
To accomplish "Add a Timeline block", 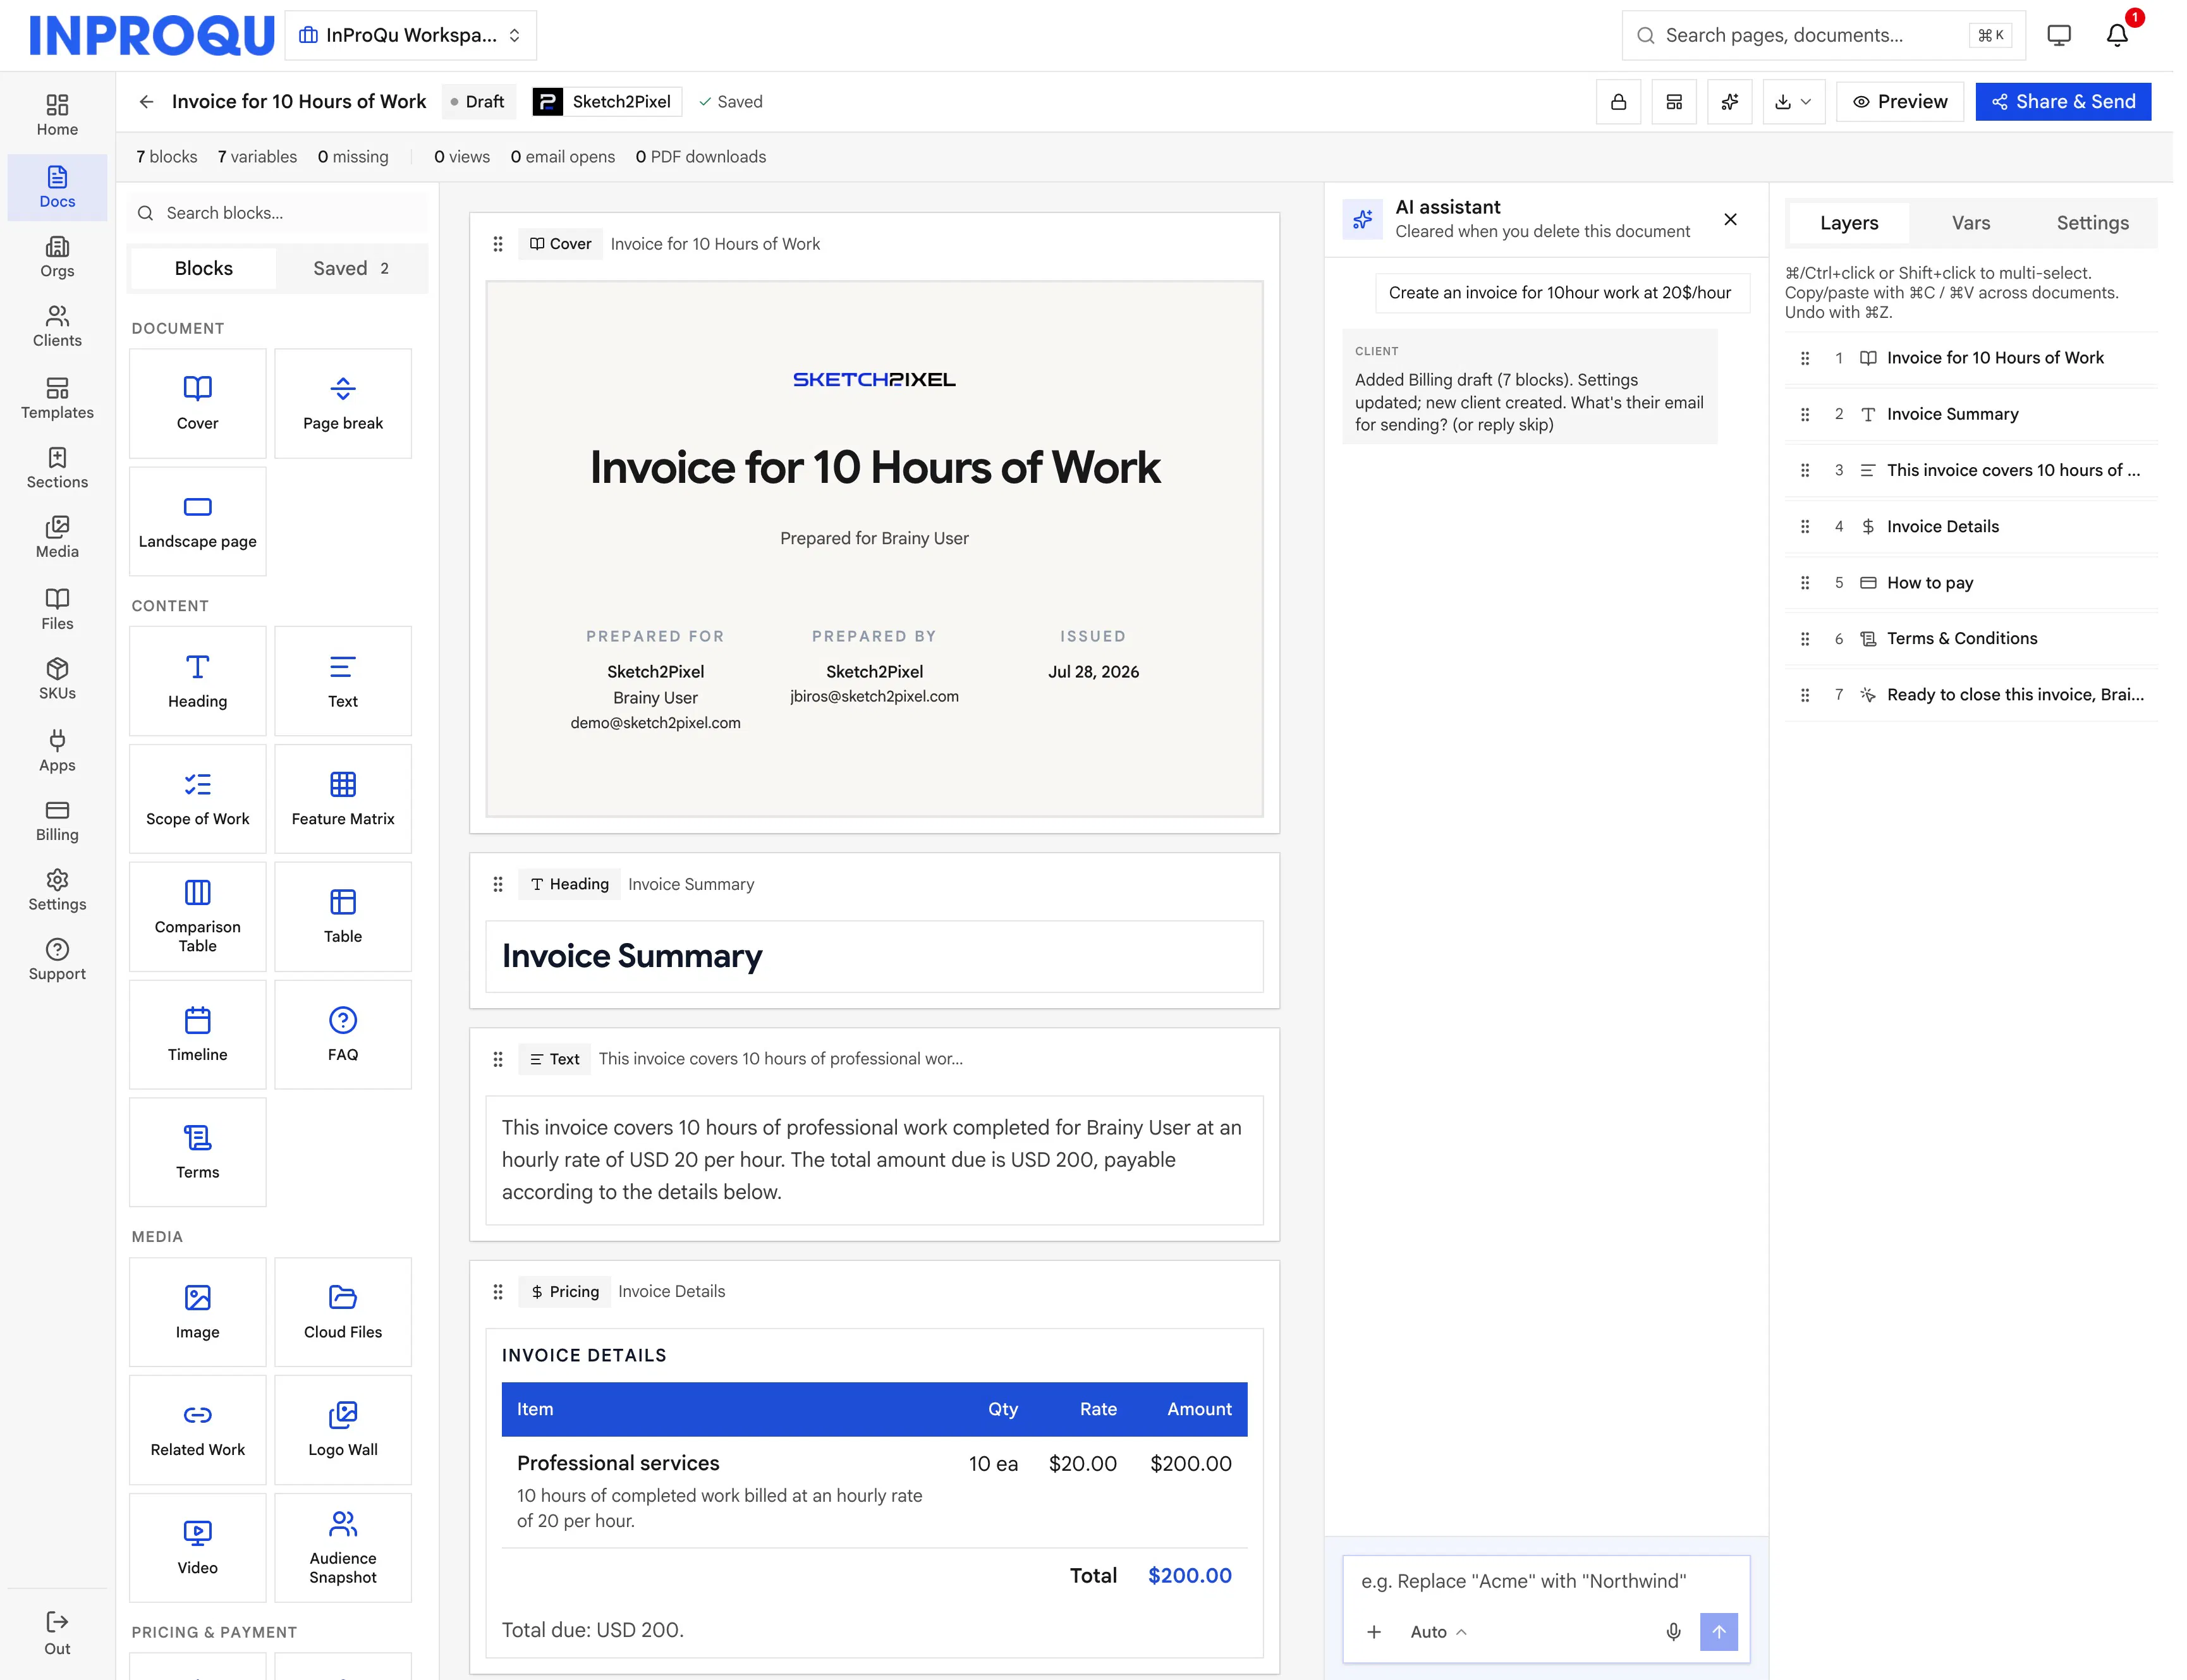I will [198, 1035].
